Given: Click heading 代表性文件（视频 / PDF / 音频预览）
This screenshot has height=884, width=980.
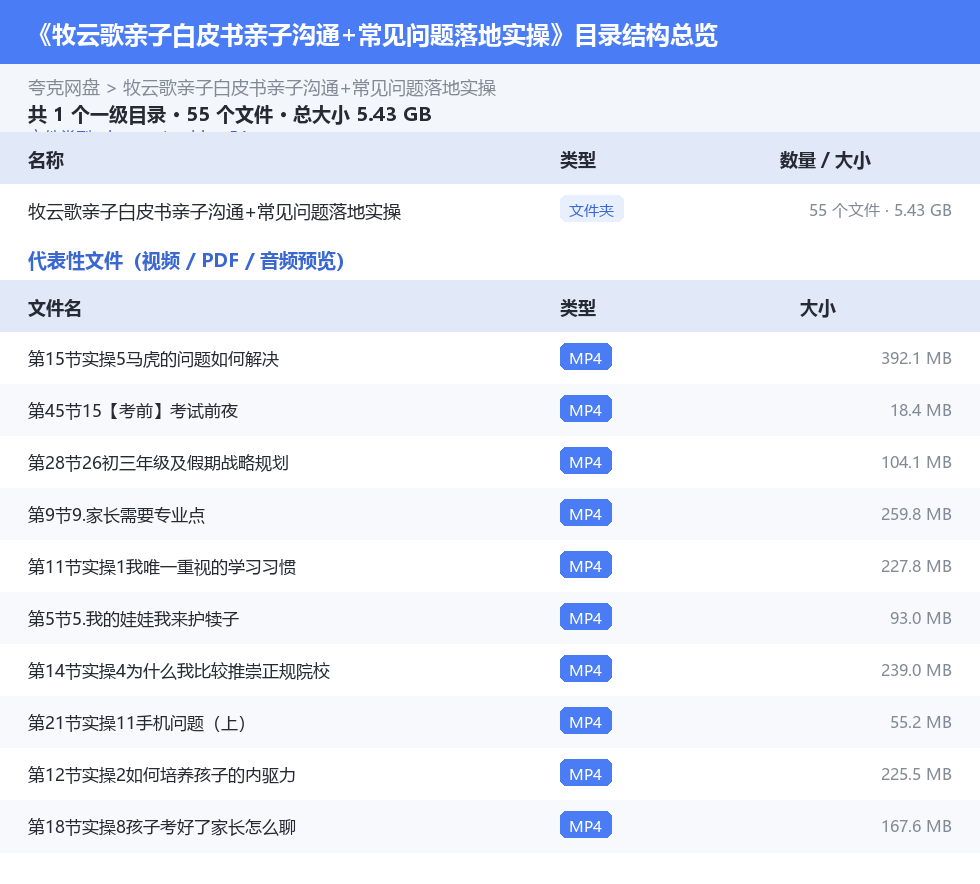Looking at the screenshot, I should pos(186,261).
